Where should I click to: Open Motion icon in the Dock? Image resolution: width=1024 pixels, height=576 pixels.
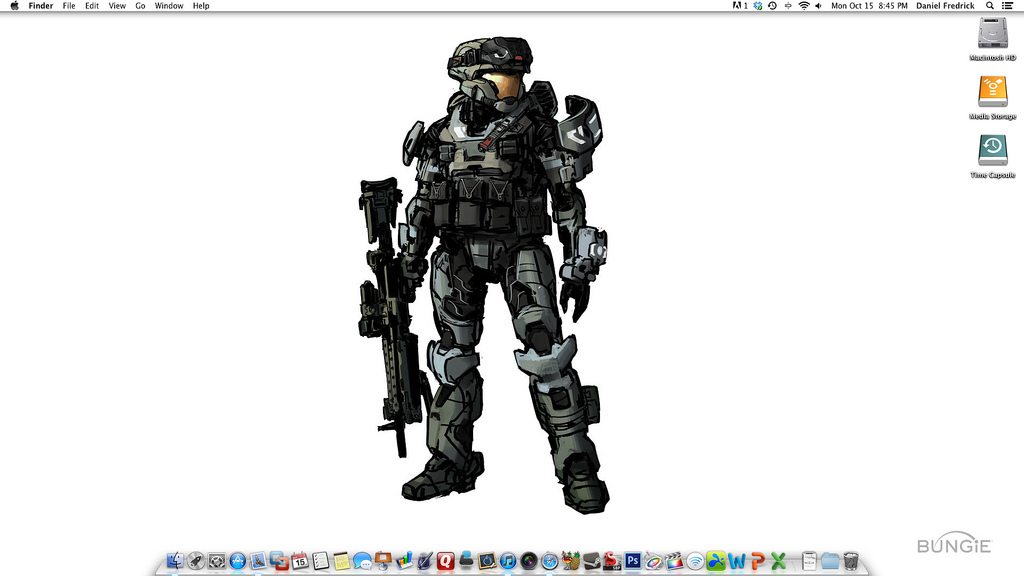tap(654, 560)
